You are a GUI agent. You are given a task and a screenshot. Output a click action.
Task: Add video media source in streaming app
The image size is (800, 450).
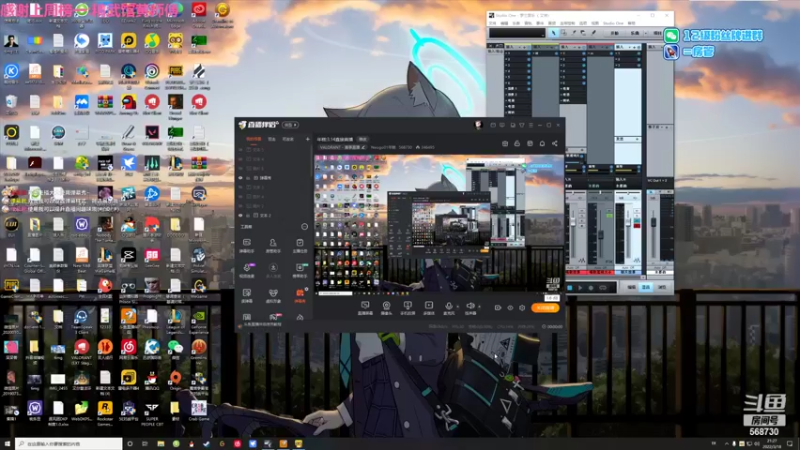(429, 307)
